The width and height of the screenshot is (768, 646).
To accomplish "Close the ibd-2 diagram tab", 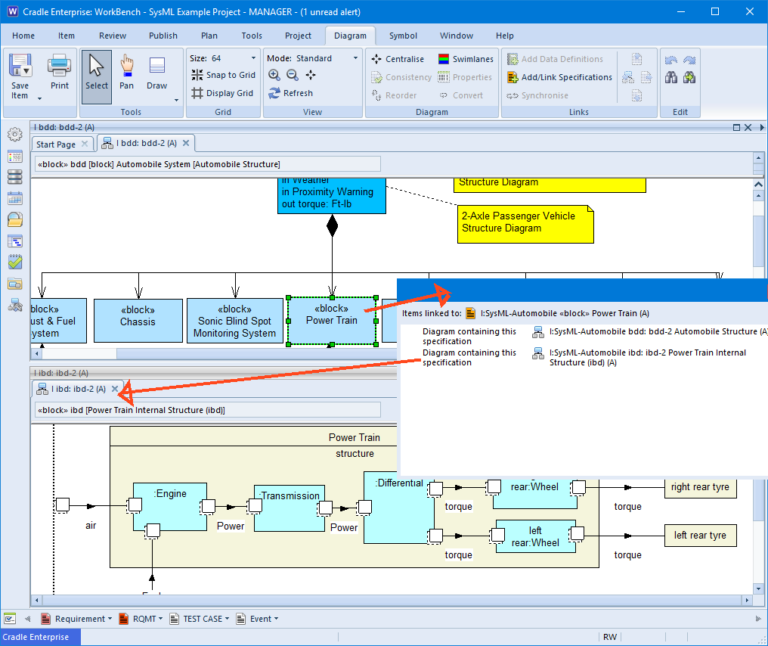I will [115, 389].
